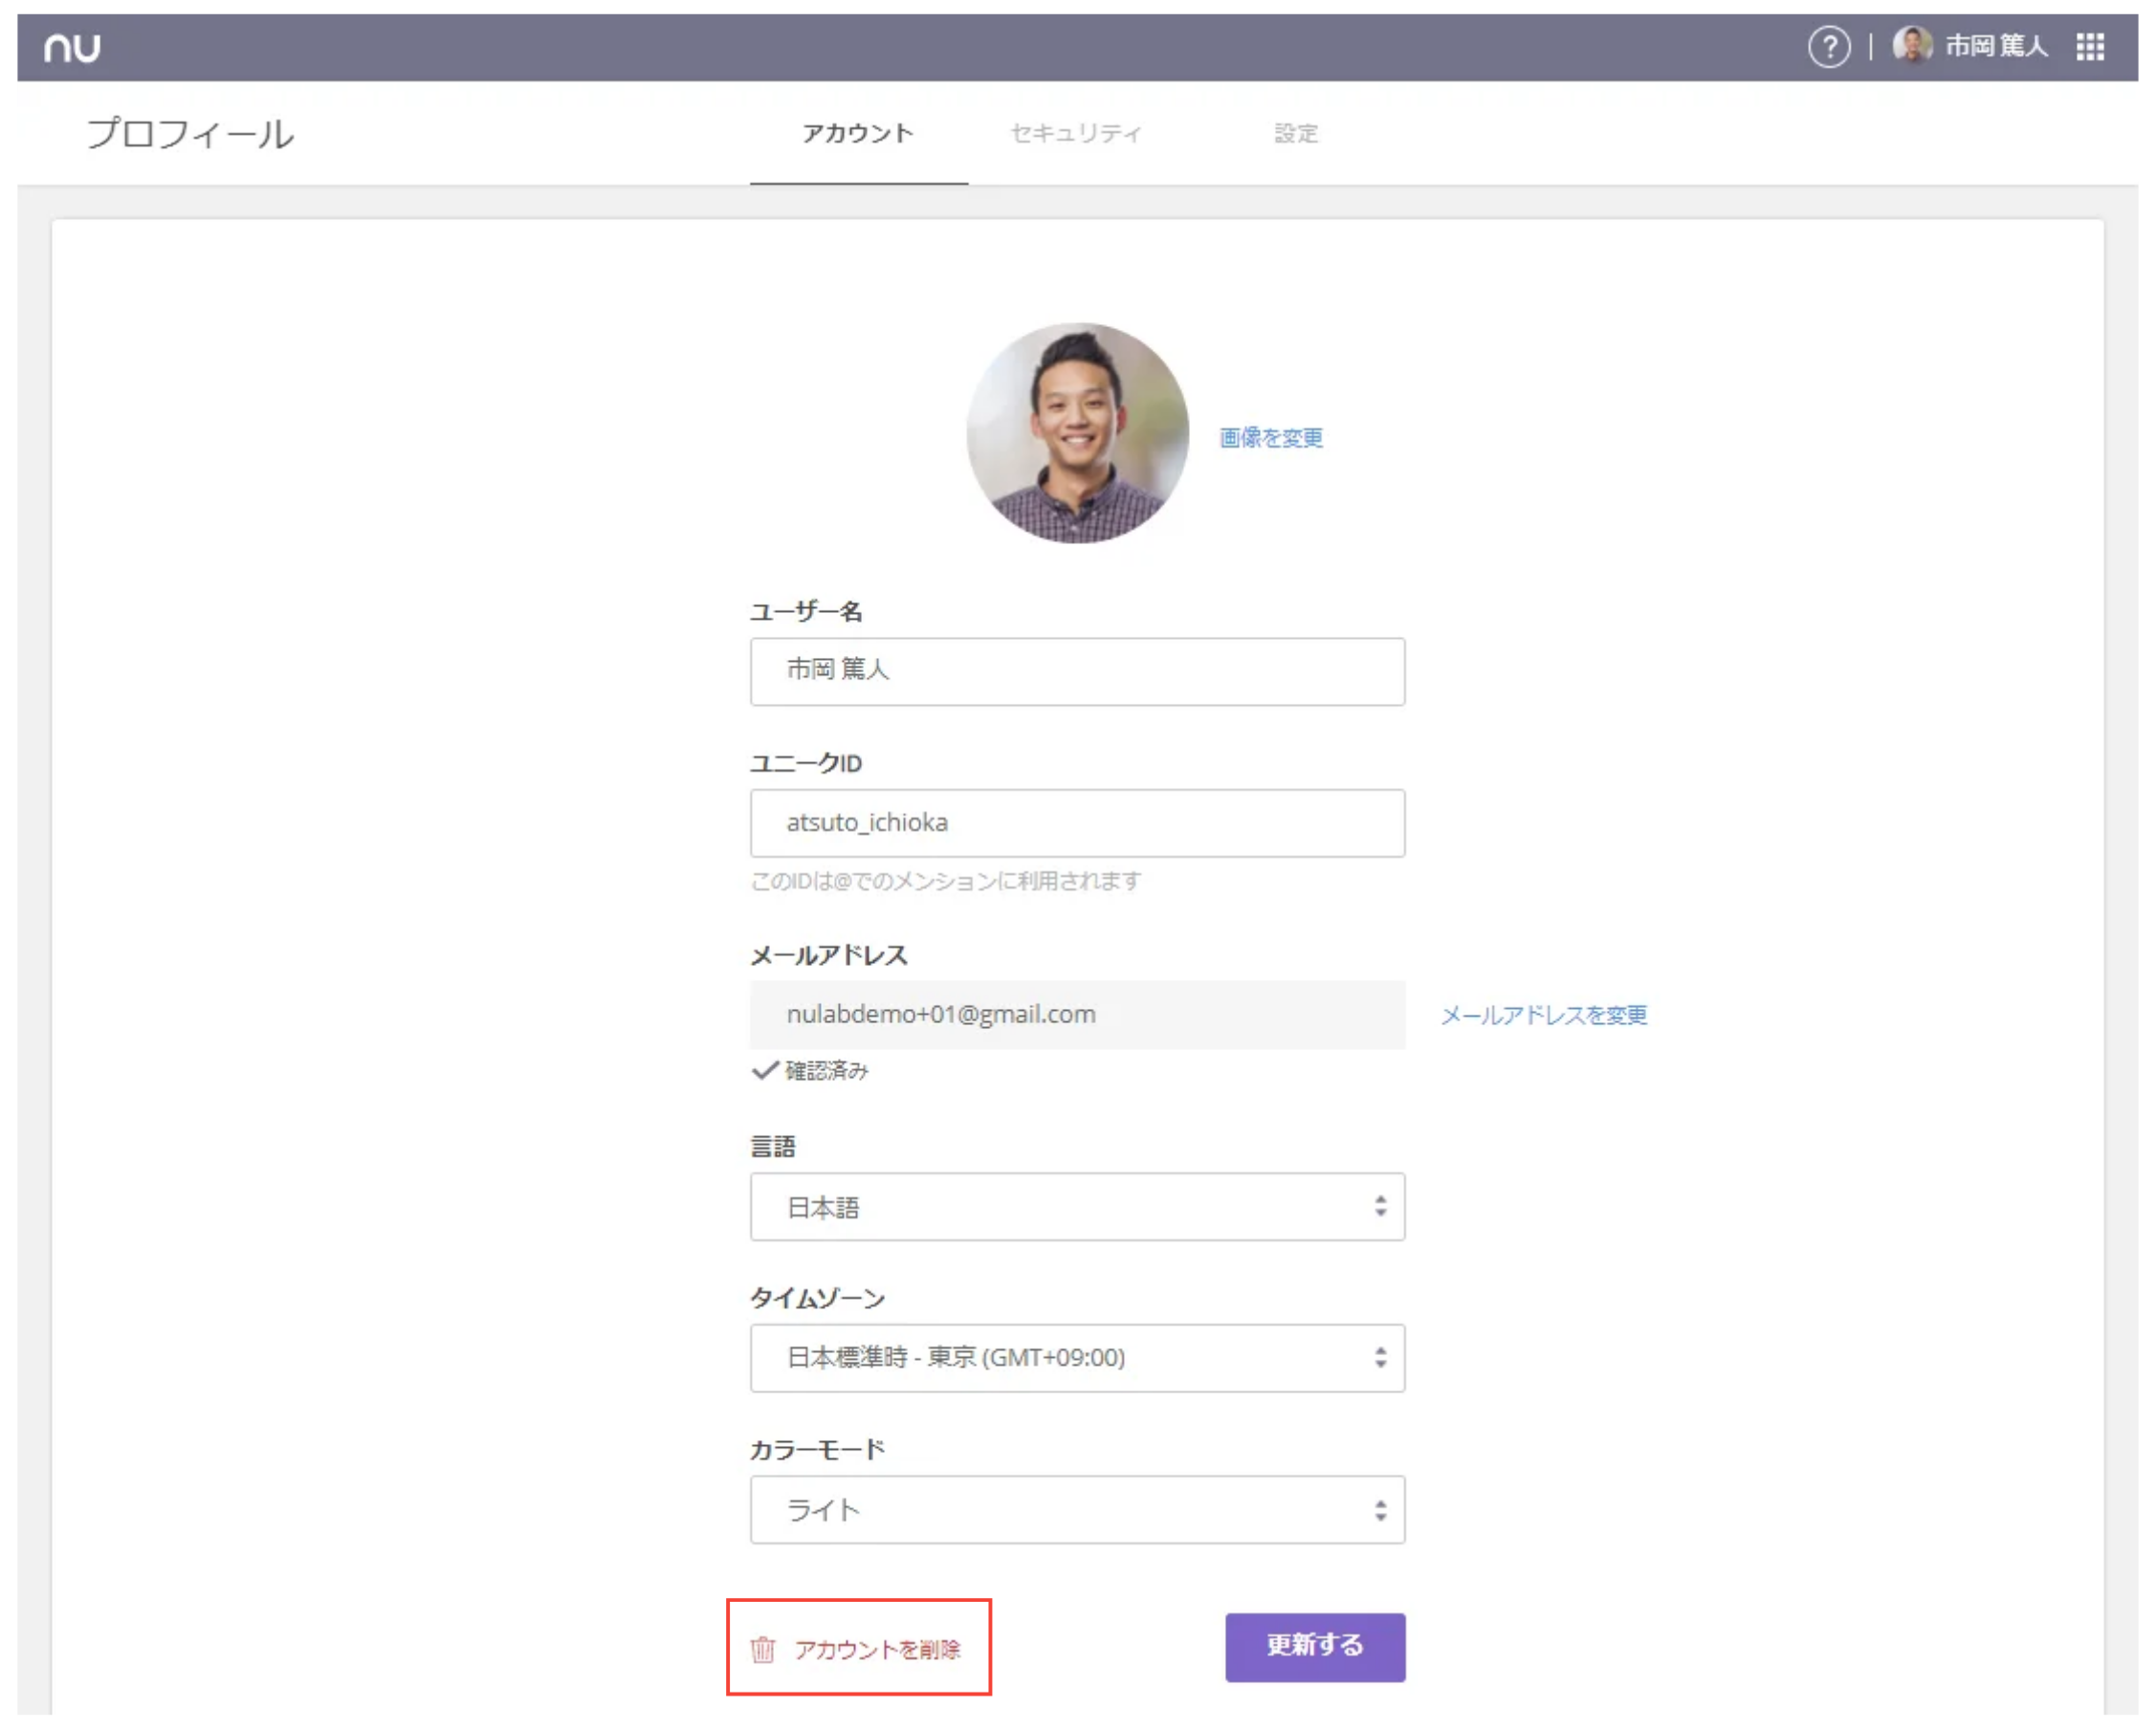The width and height of the screenshot is (2156, 1729).
Task: Click the タイムゾーン label
Action: [818, 1298]
